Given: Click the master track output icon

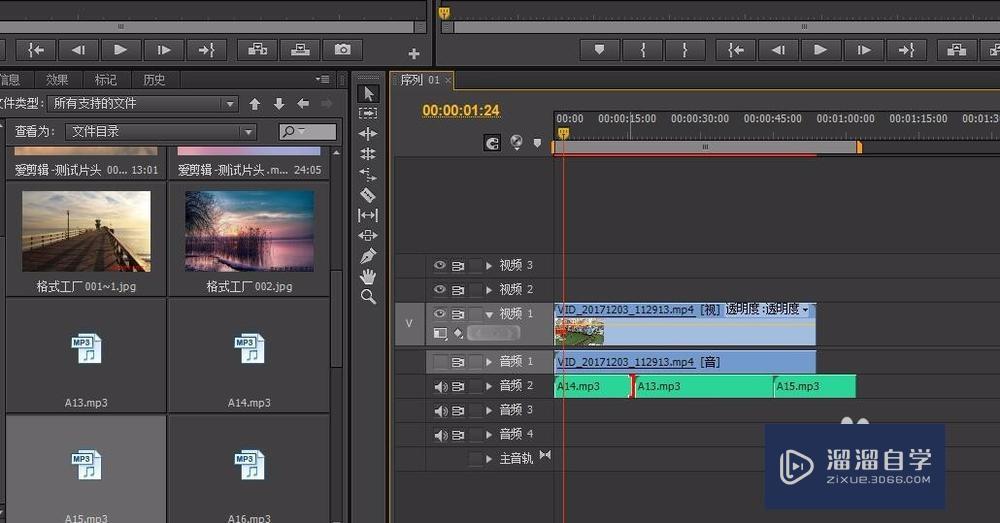Looking at the screenshot, I should 545,455.
